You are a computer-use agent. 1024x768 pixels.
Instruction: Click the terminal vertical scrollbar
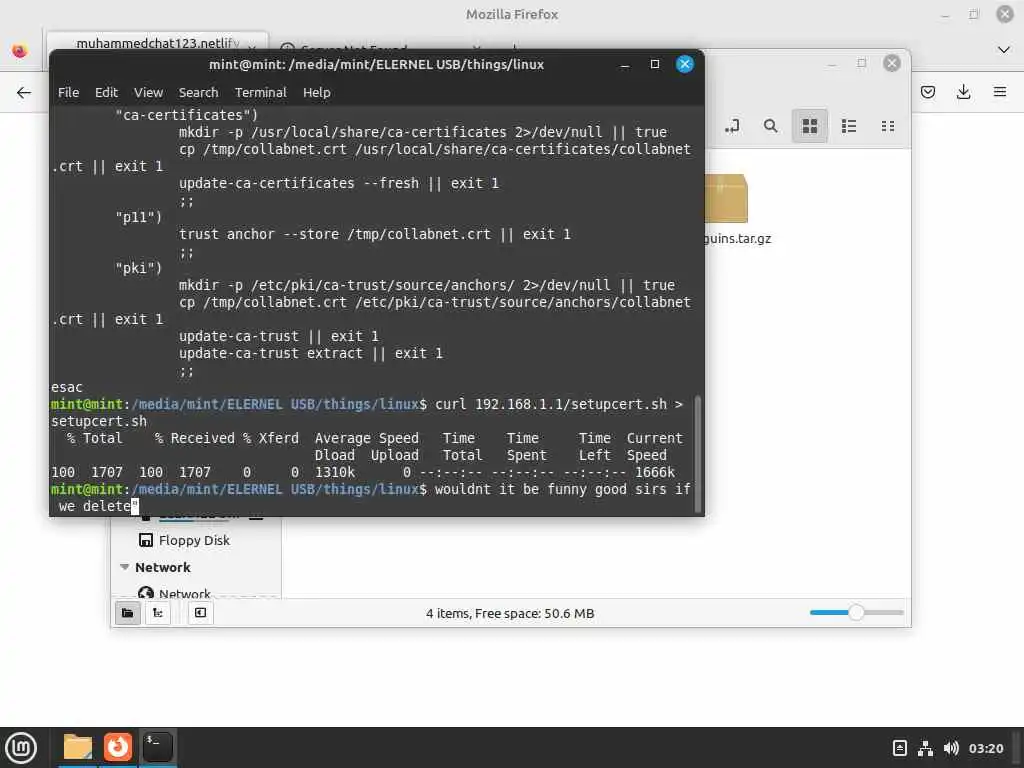click(x=697, y=453)
